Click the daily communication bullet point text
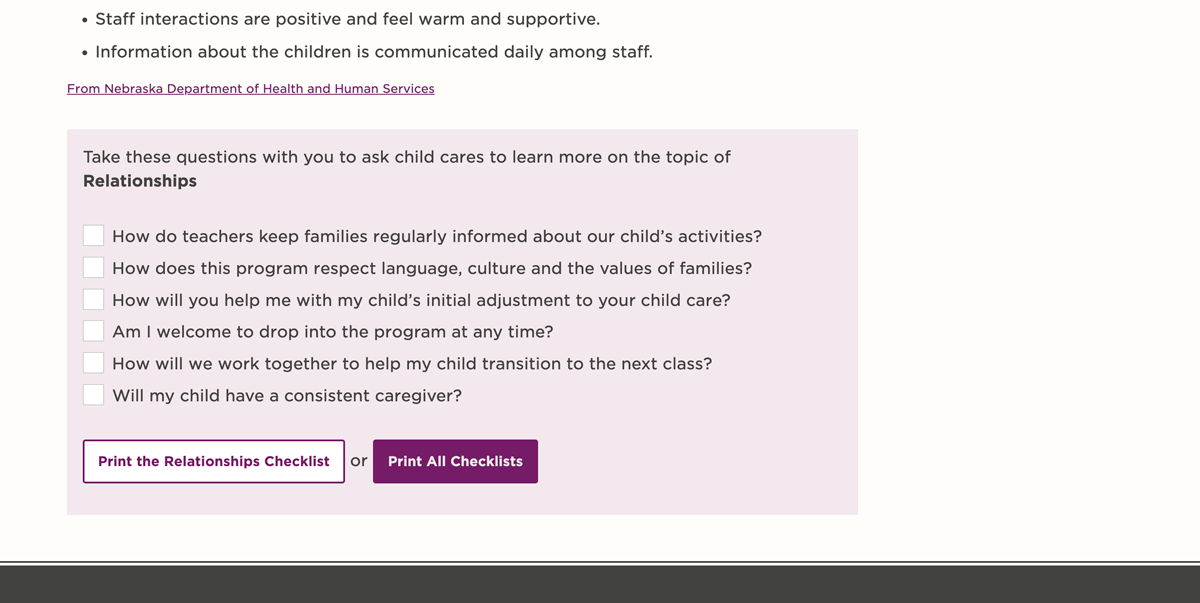The image size is (1200, 603). [x=375, y=51]
